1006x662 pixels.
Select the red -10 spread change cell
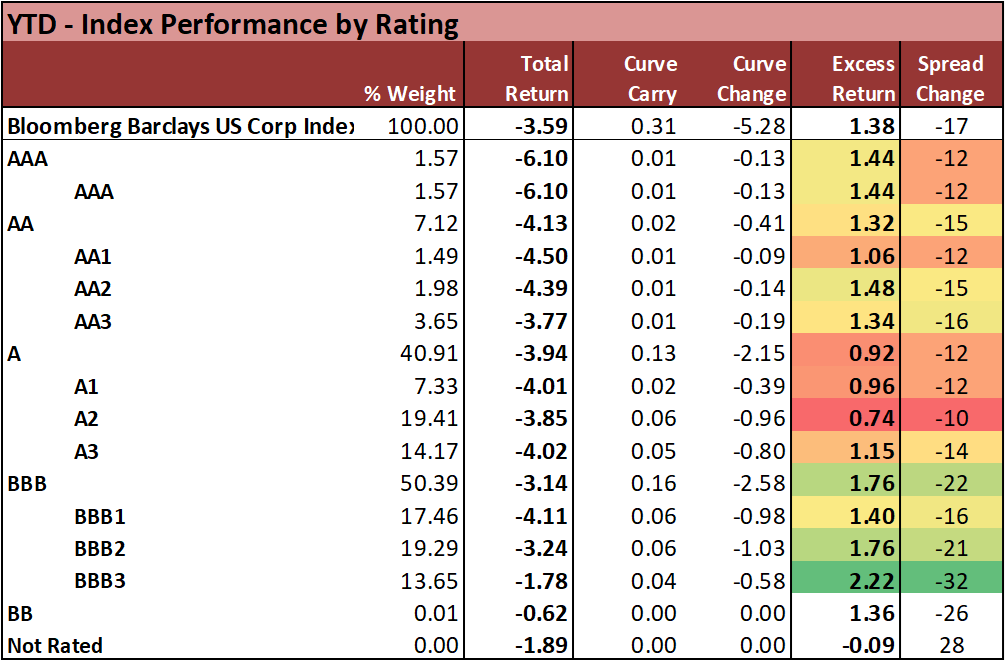coord(950,419)
